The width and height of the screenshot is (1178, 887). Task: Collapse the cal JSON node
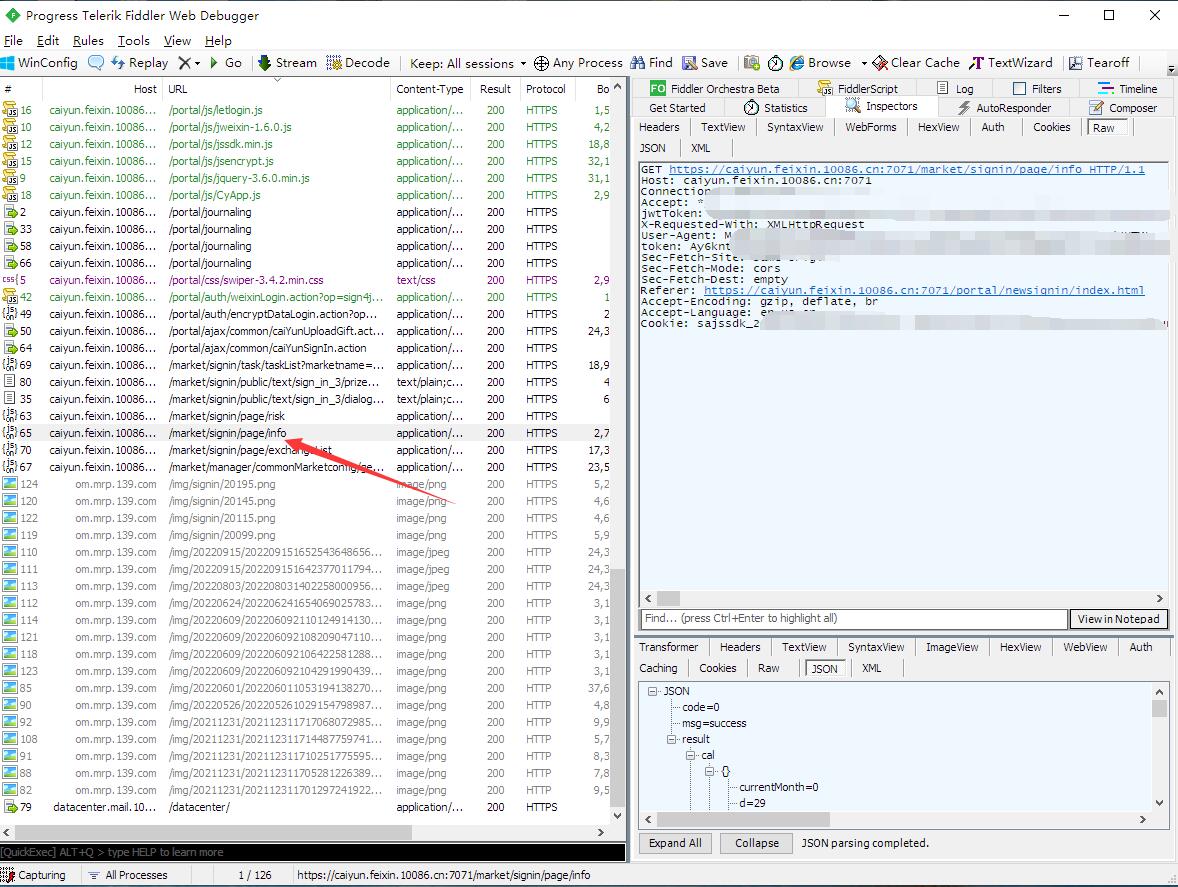click(x=690, y=756)
